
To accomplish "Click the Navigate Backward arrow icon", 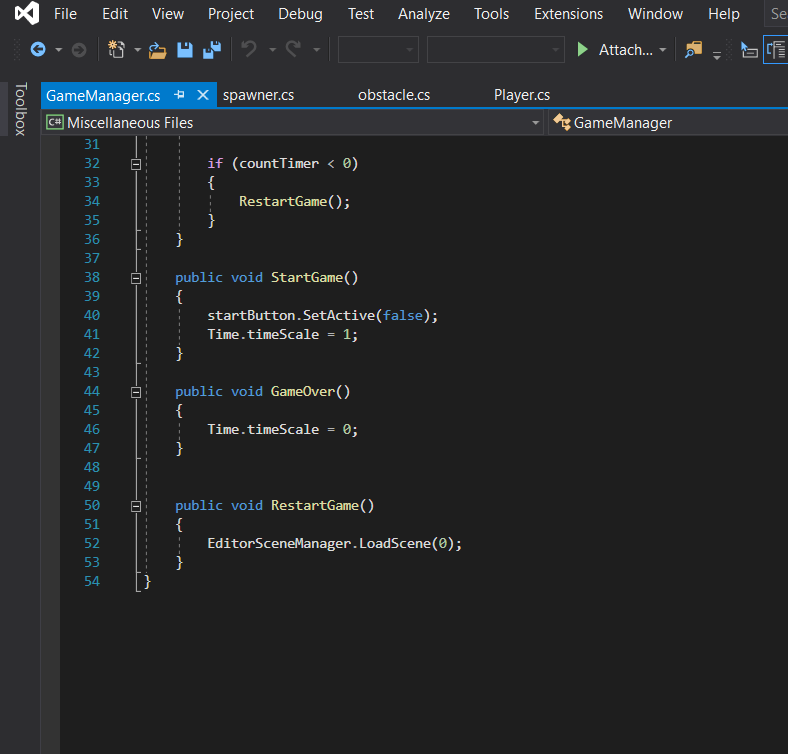I will tap(38, 50).
